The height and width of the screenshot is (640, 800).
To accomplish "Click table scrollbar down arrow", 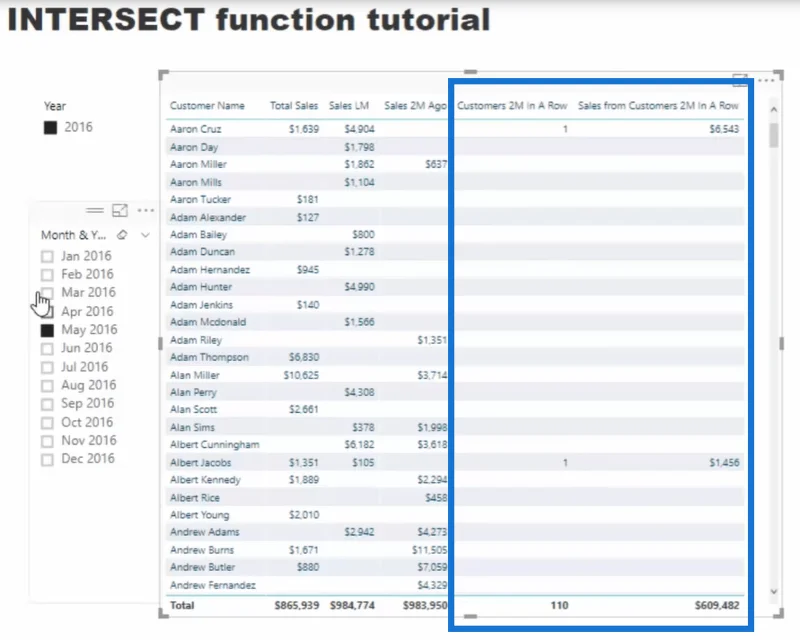I will coord(773,592).
